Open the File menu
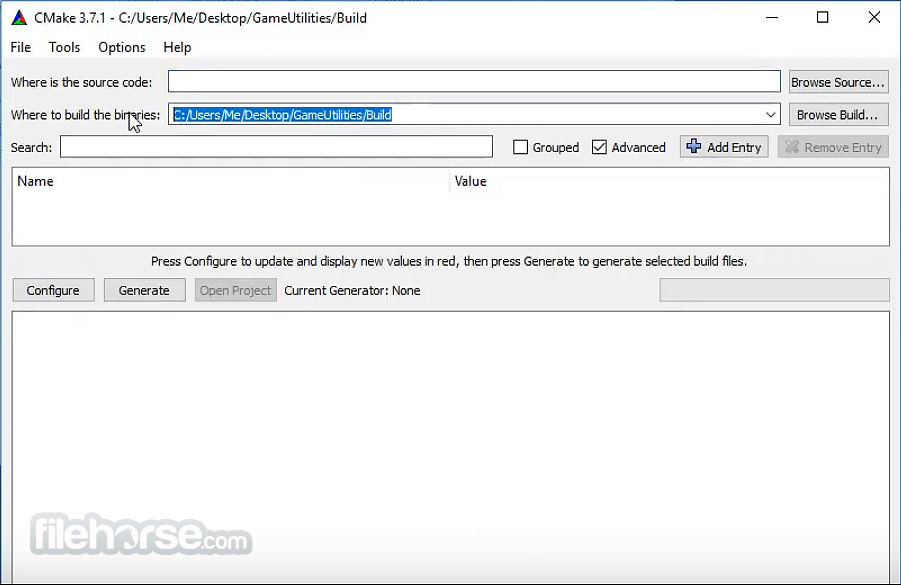This screenshot has height=585, width=901. 21,47
